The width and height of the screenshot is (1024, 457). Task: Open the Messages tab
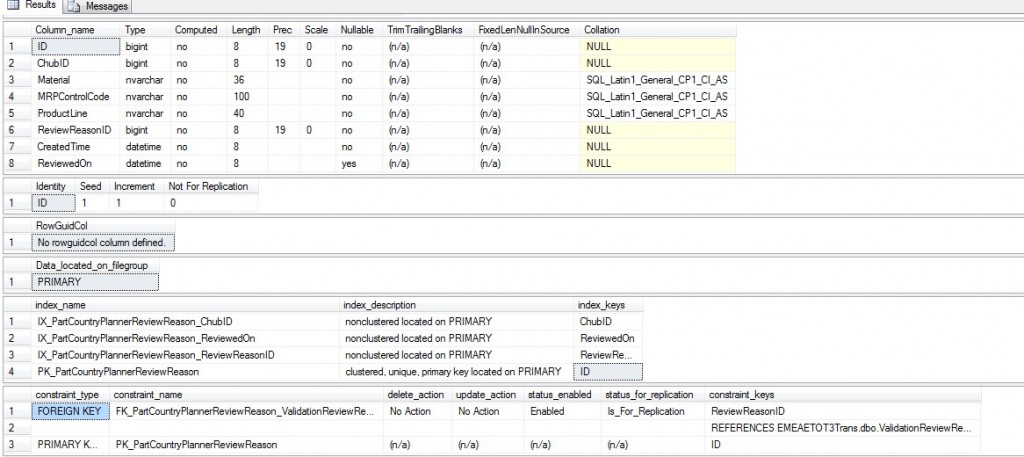[97, 7]
